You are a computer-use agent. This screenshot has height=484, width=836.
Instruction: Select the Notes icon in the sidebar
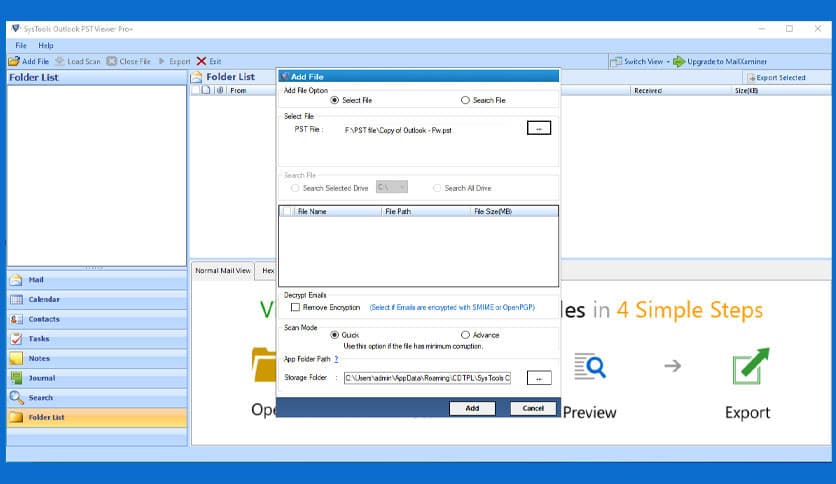pyautogui.click(x=17, y=358)
